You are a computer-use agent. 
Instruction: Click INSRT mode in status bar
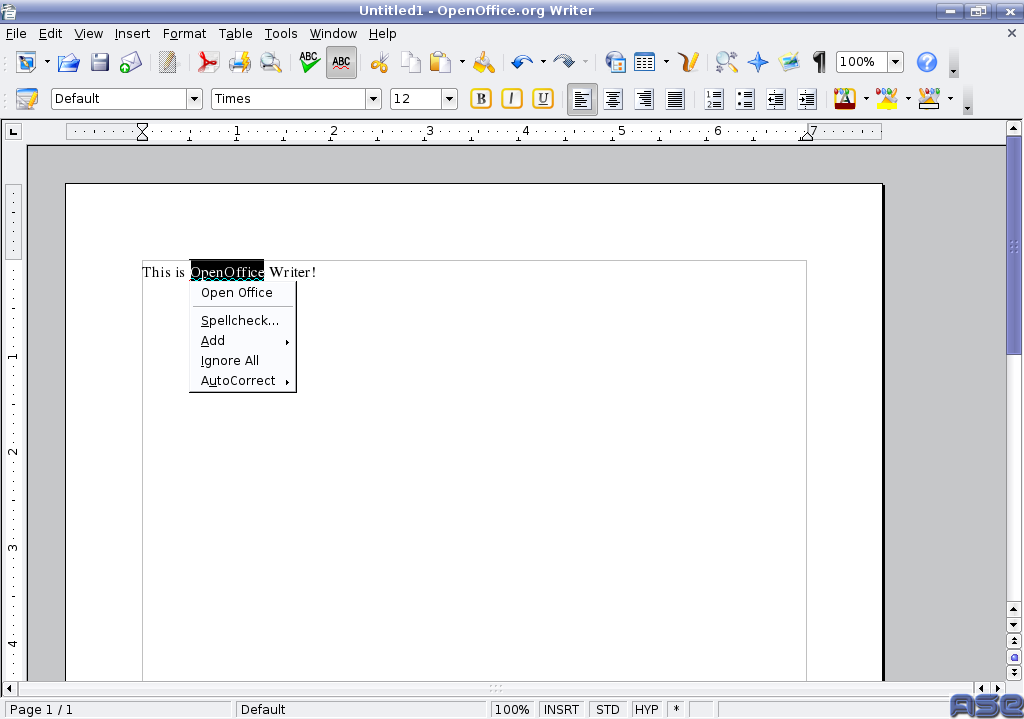[561, 709]
